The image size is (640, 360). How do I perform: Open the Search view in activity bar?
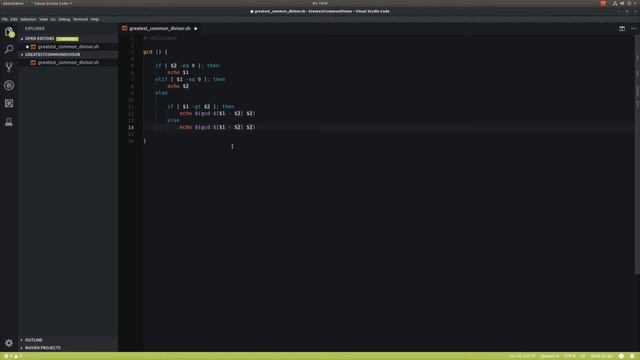9,49
